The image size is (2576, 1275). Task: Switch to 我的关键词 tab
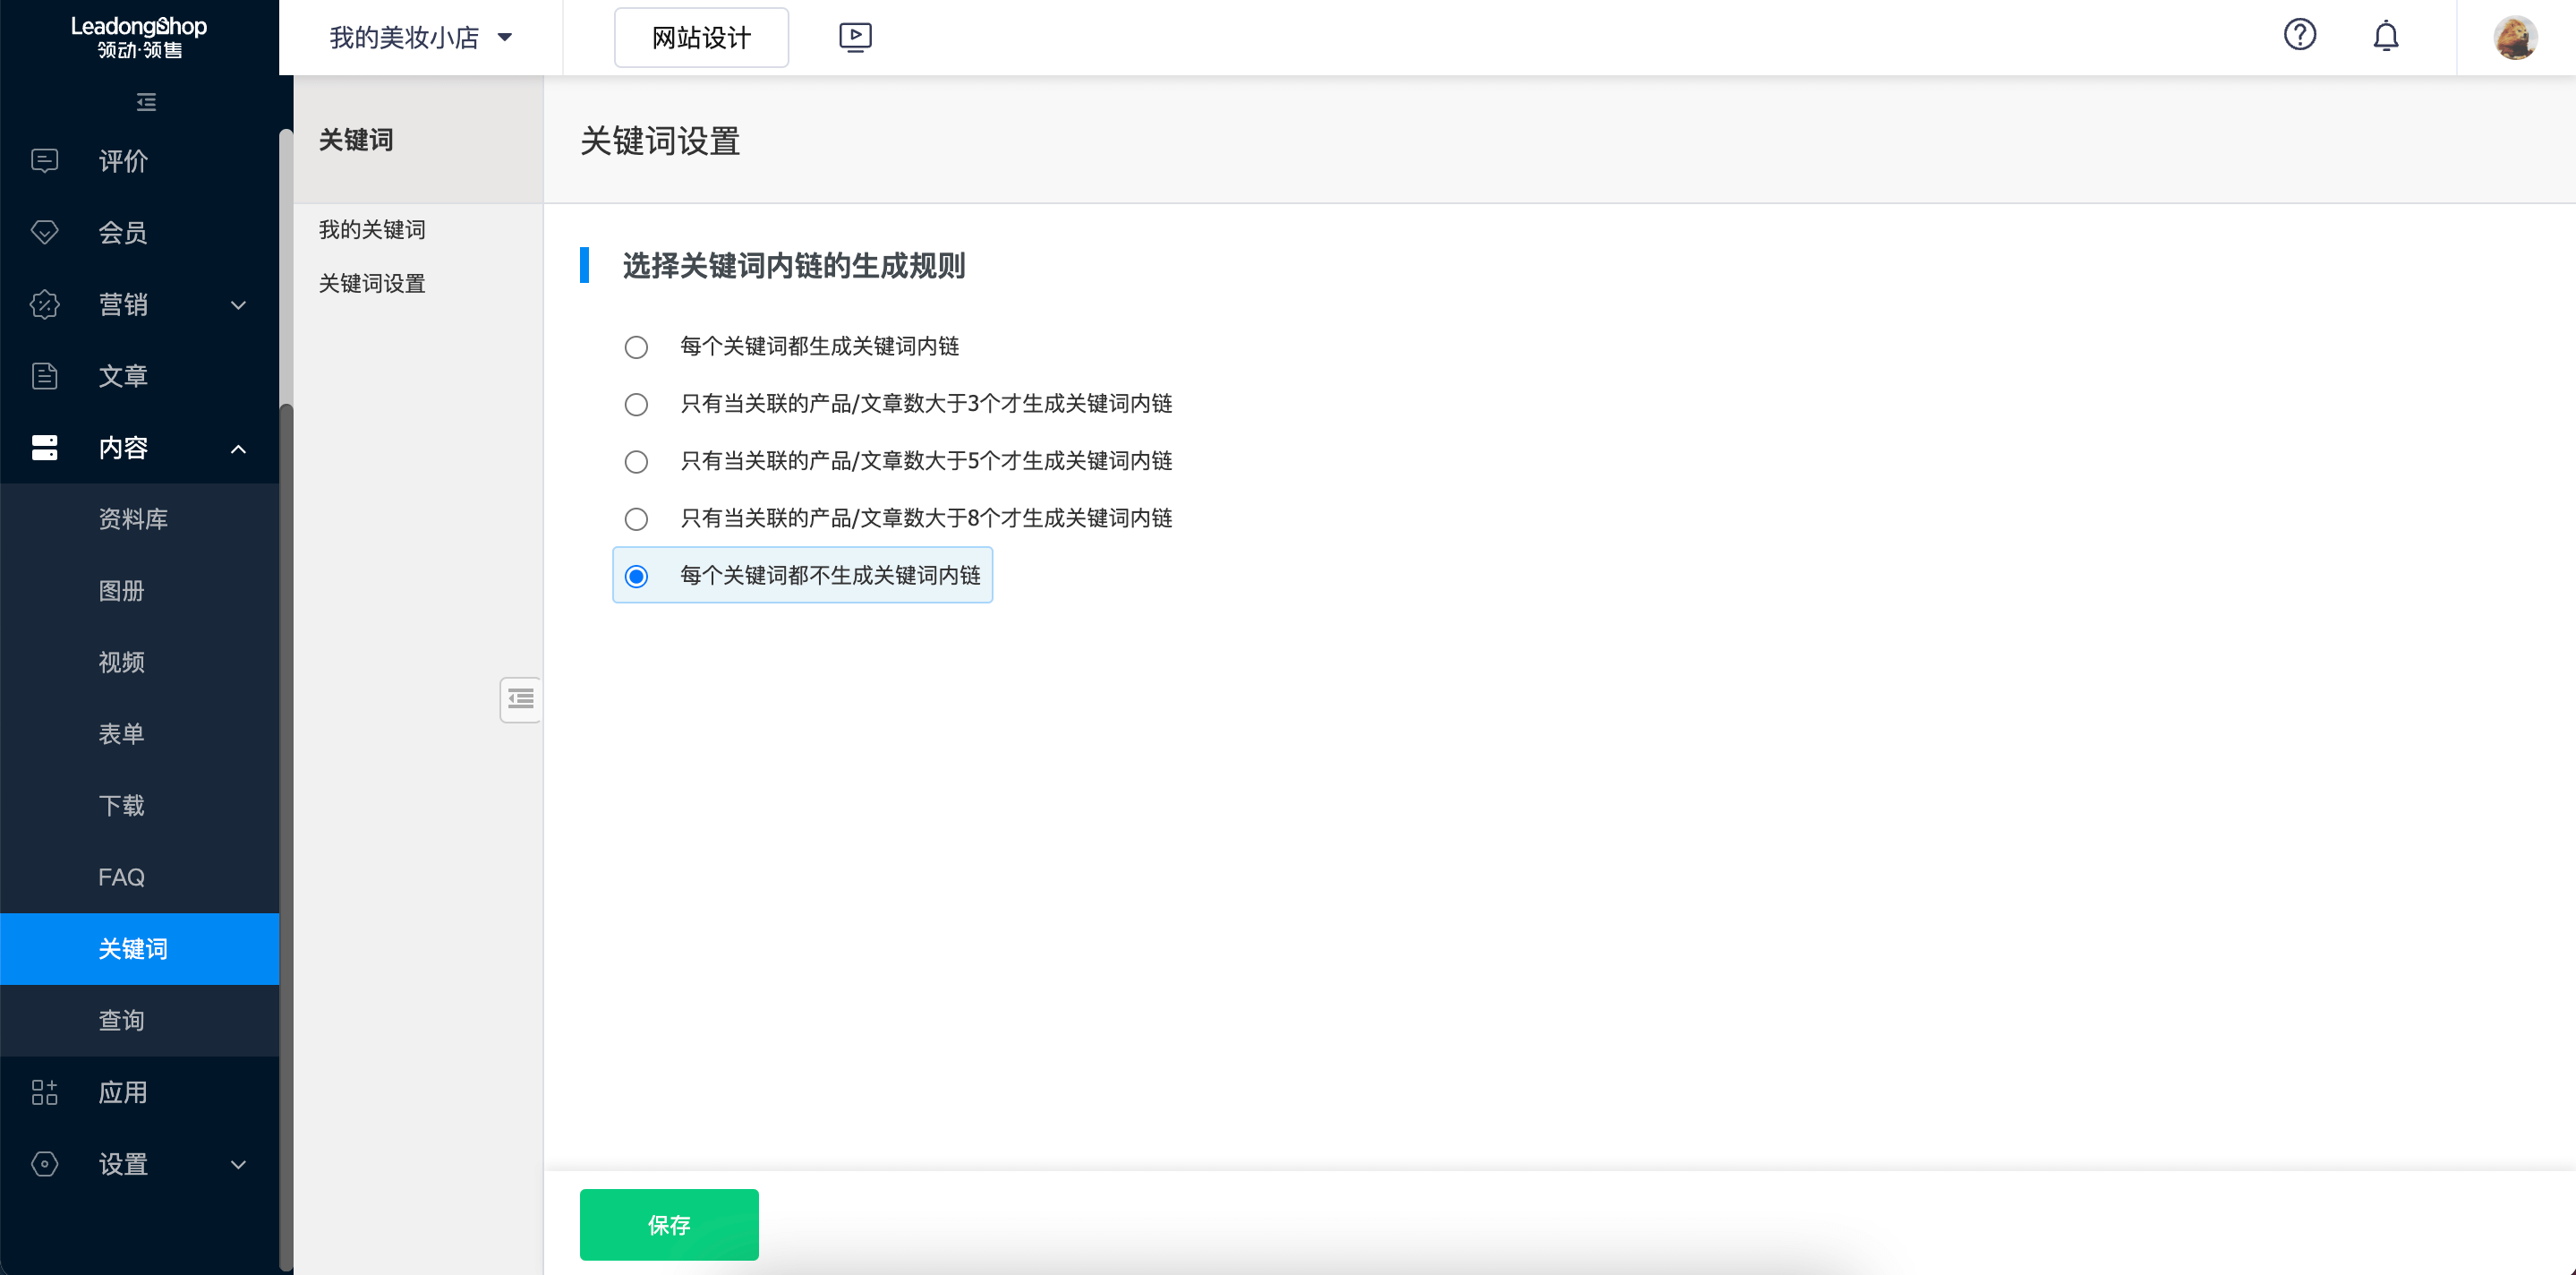[371, 229]
